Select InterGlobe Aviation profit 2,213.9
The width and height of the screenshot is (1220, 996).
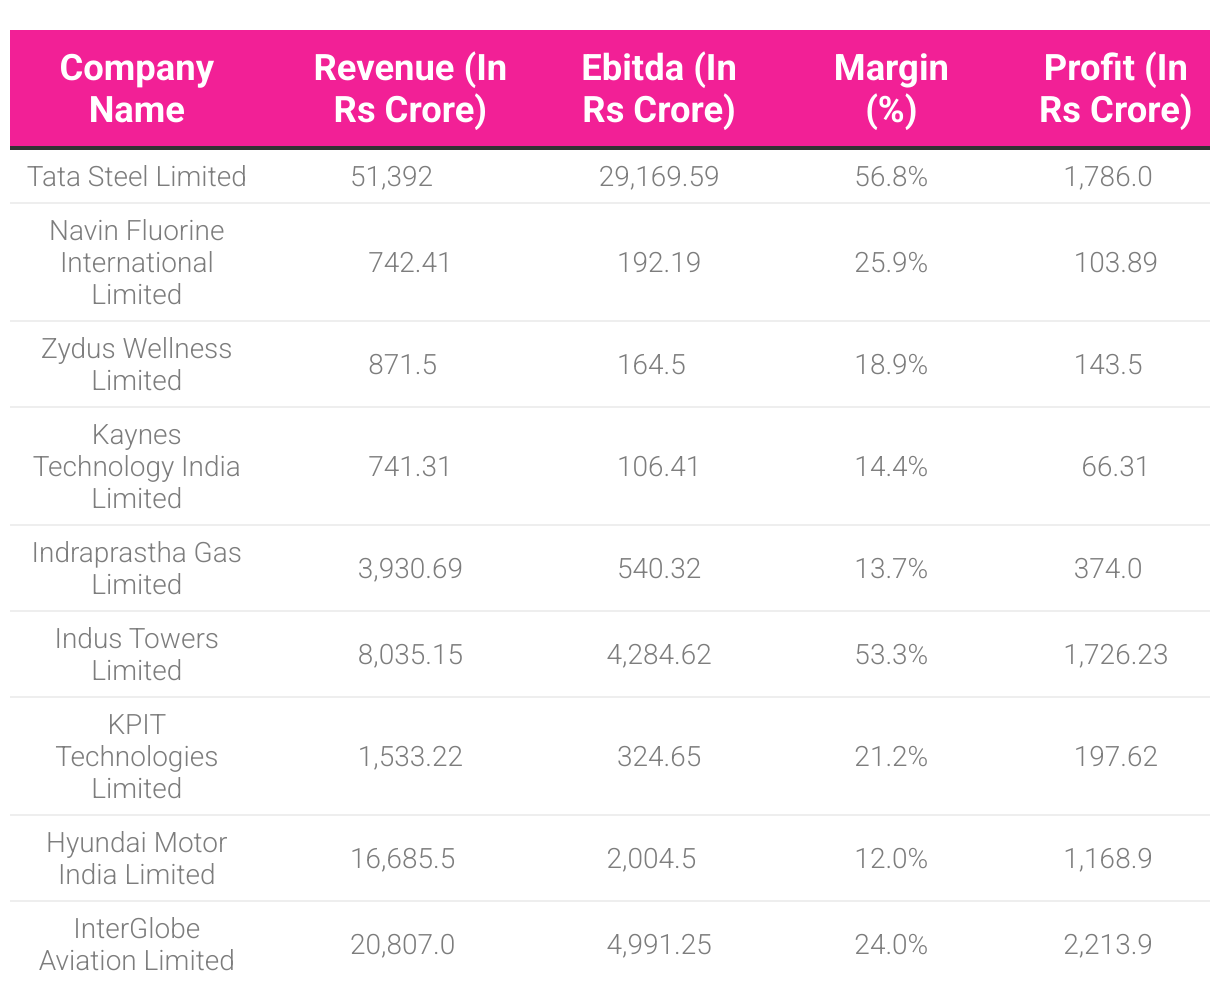click(1108, 945)
